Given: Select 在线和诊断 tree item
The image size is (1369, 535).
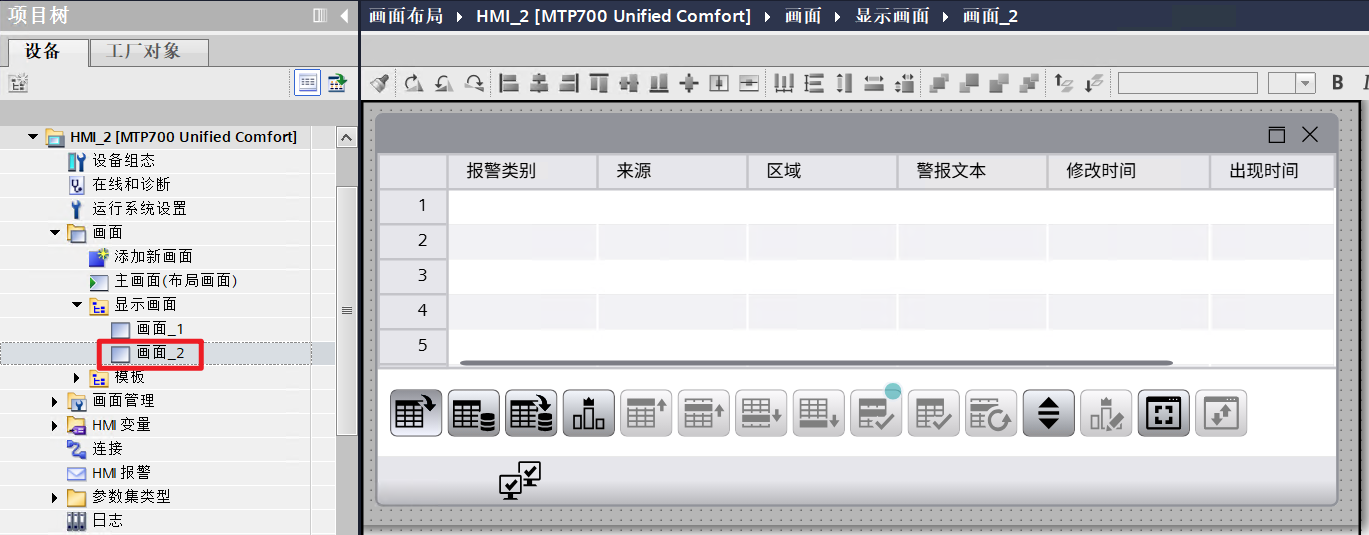Looking at the screenshot, I should pos(131,184).
